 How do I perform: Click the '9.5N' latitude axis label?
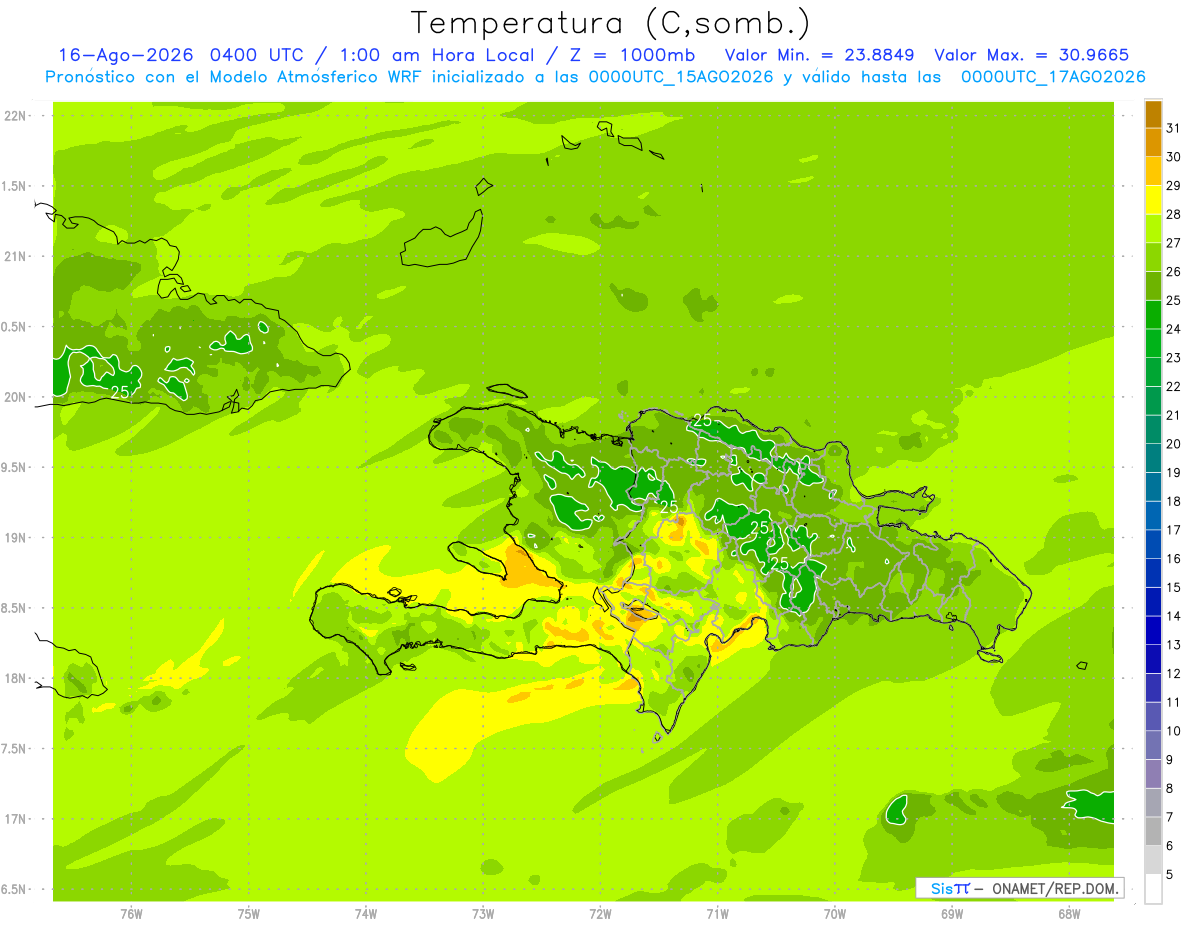(15, 468)
